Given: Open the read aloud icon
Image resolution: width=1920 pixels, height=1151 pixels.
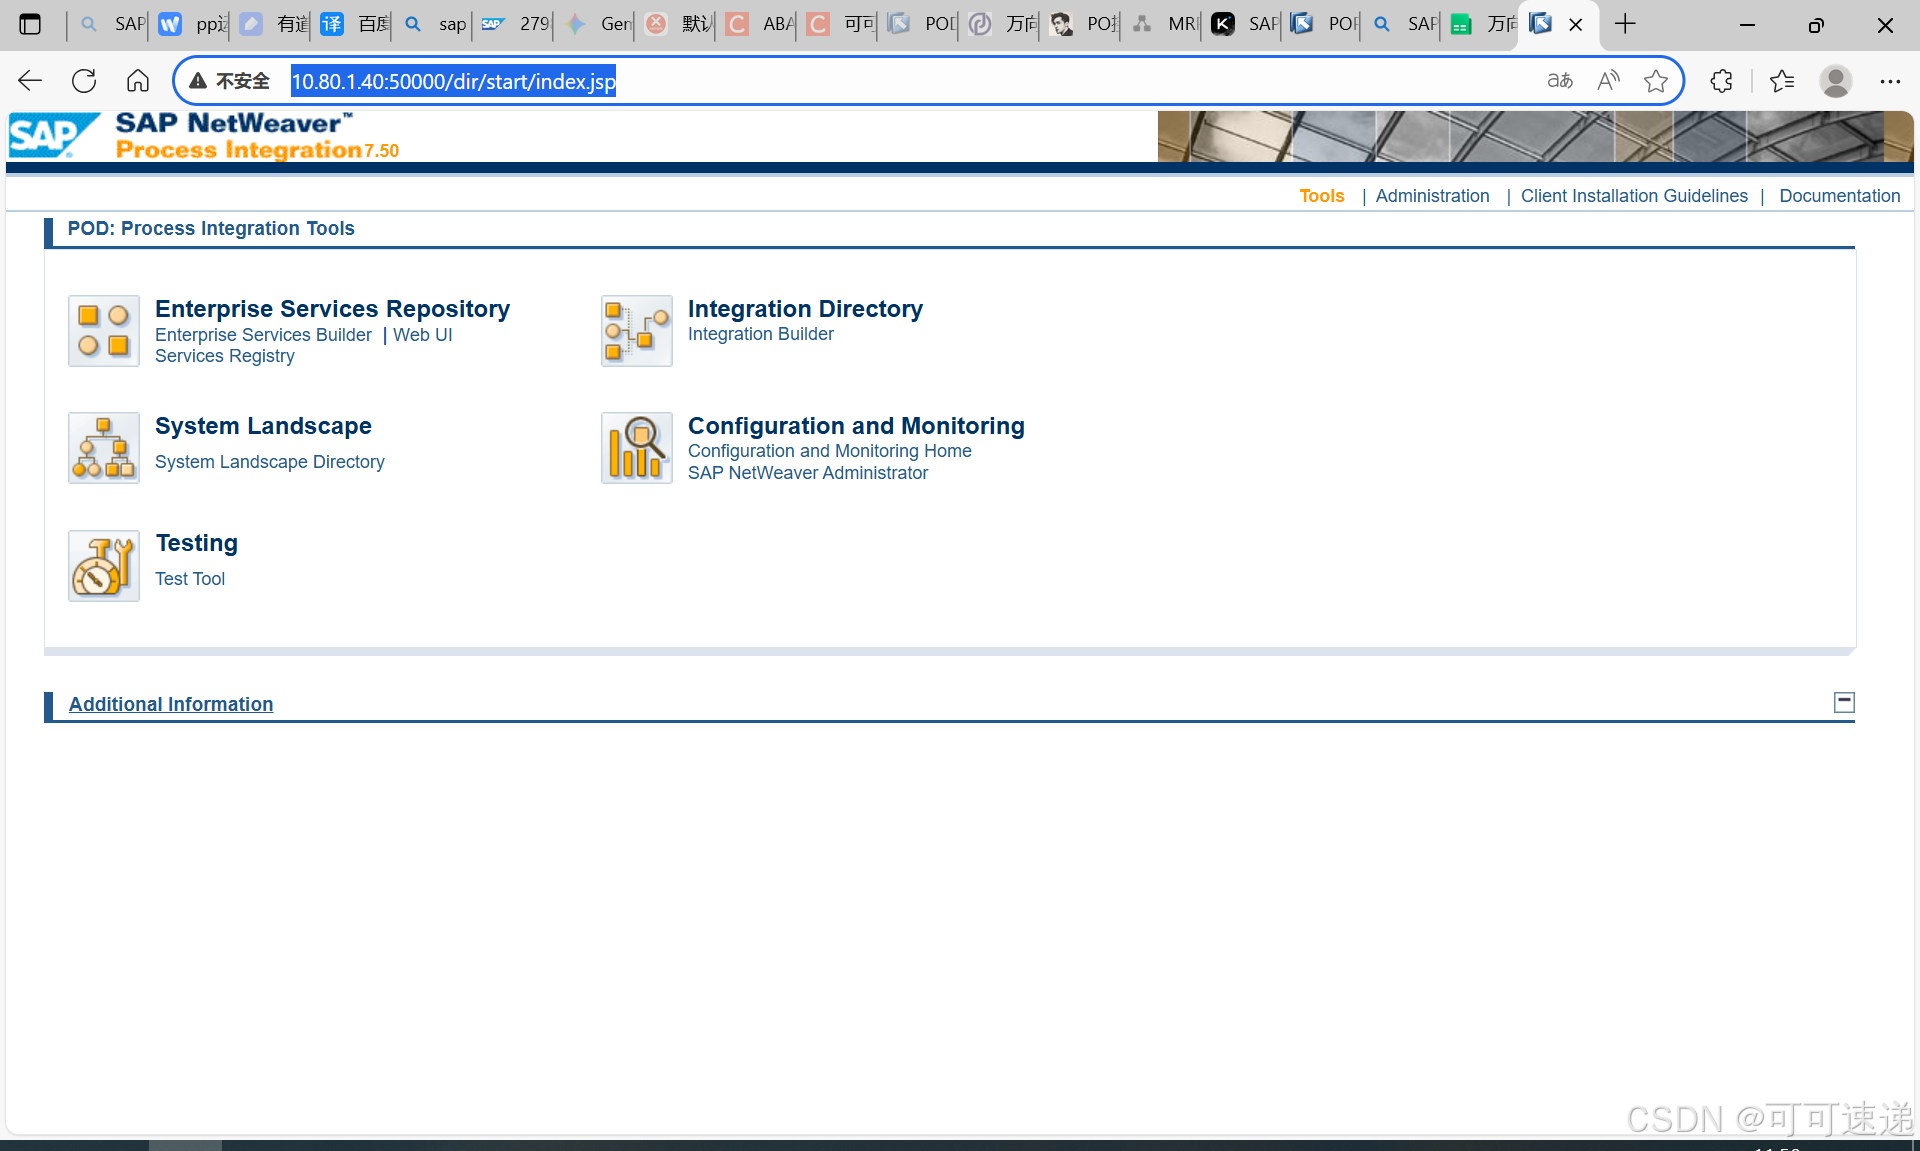Looking at the screenshot, I should (x=1608, y=81).
